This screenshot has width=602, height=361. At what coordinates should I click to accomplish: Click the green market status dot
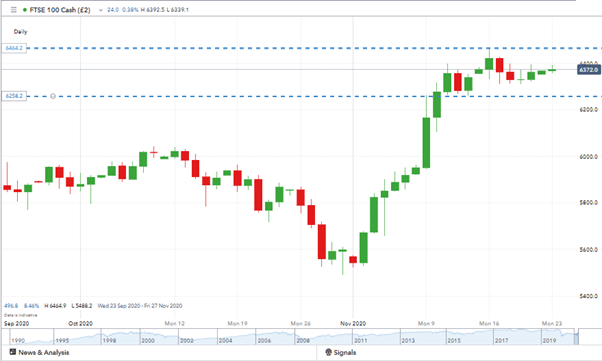coord(25,10)
